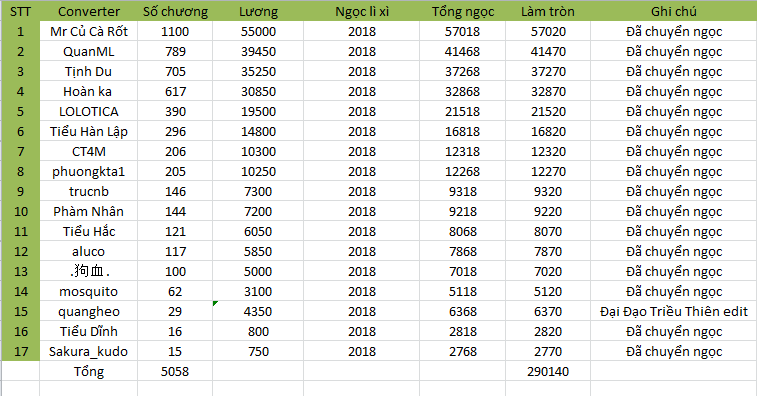Select the 'Tổng' label cell
The width and height of the screenshot is (757, 396).
[x=88, y=371]
